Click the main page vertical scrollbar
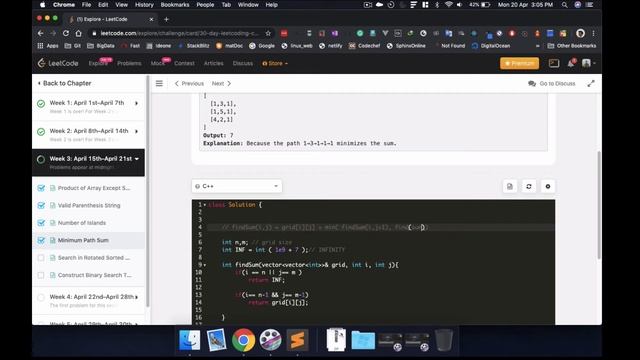The width and height of the screenshot is (640, 360). point(599,205)
